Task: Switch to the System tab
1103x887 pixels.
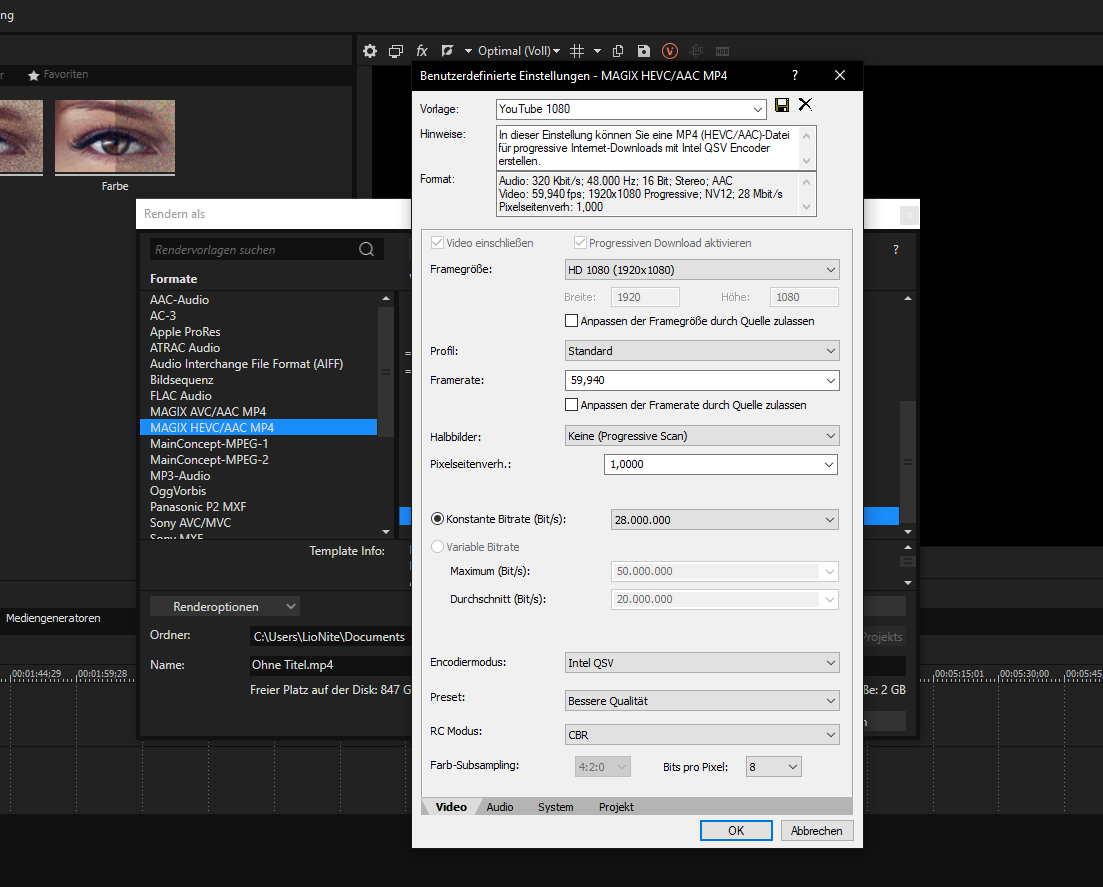Action: [x=556, y=807]
